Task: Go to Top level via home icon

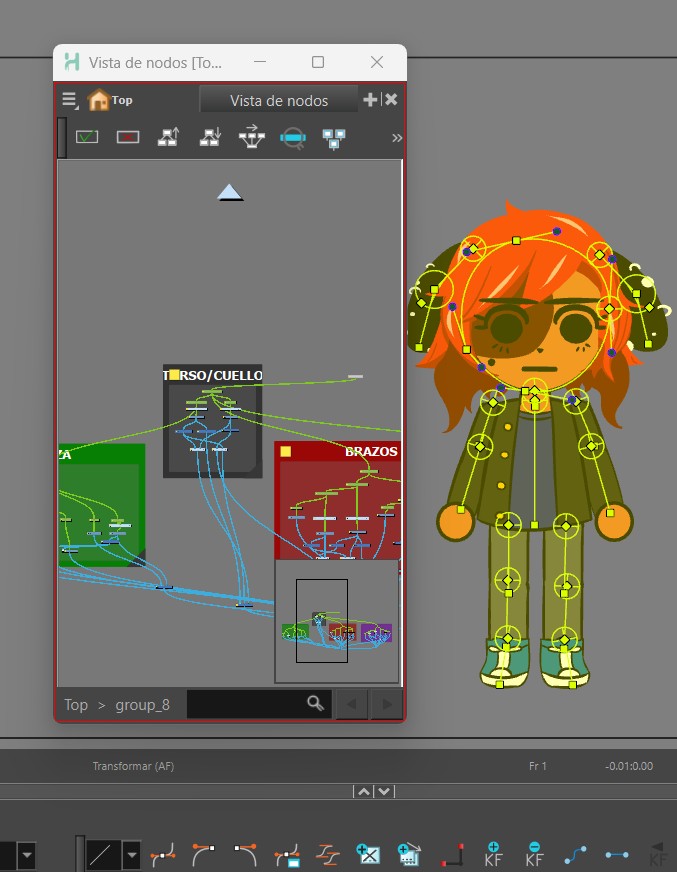Action: click(x=98, y=100)
